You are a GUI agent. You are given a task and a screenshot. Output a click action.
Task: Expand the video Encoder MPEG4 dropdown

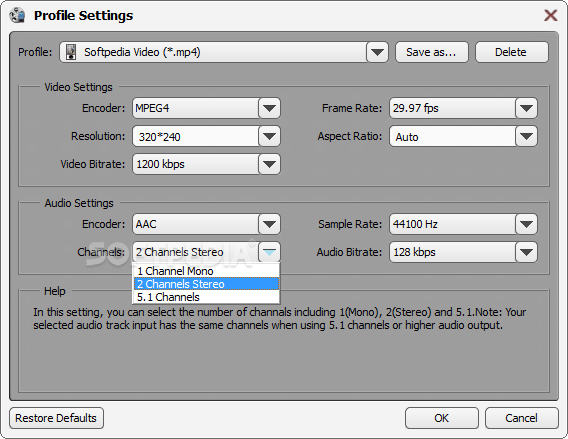click(269, 108)
